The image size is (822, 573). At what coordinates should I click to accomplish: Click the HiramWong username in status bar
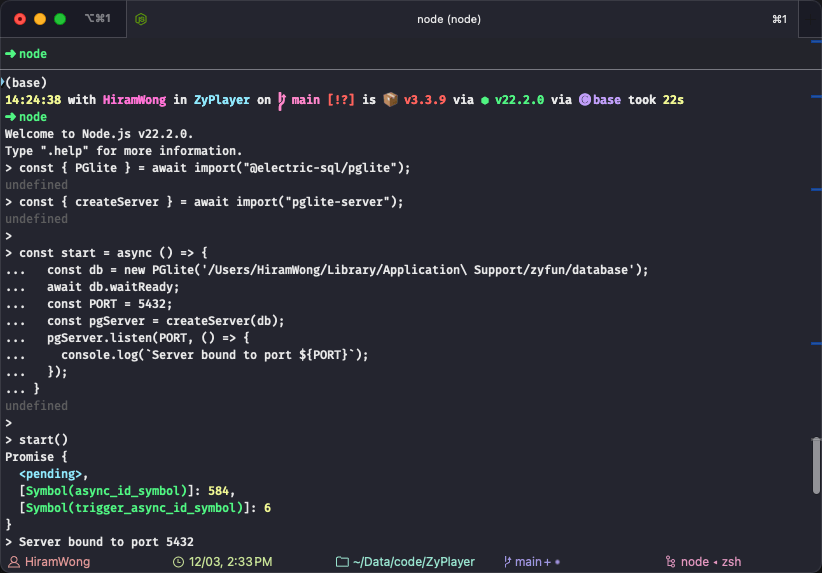56,562
